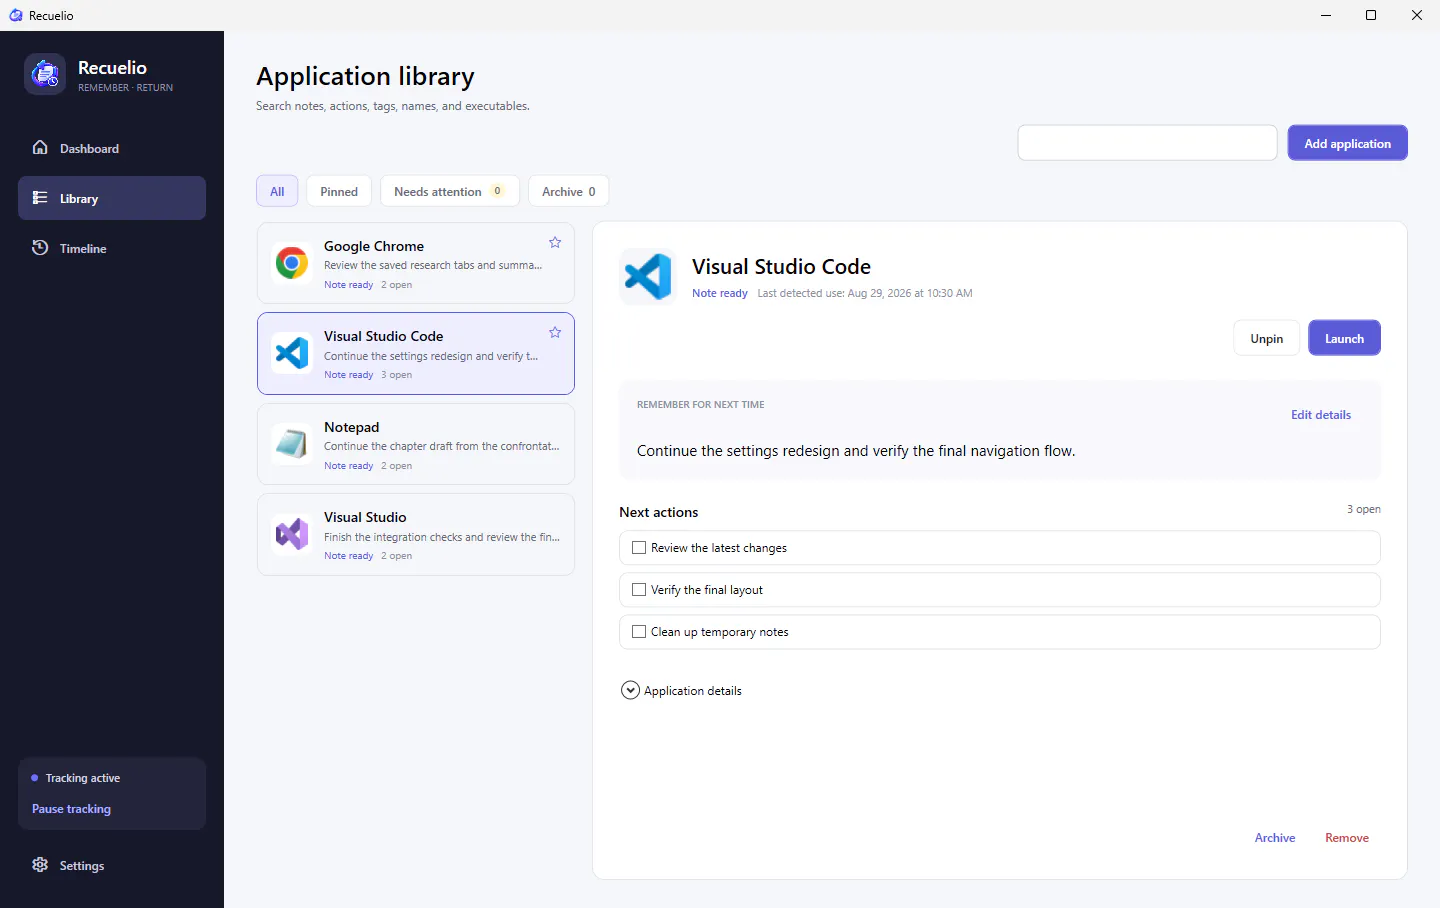Click the Add application button

click(x=1347, y=143)
